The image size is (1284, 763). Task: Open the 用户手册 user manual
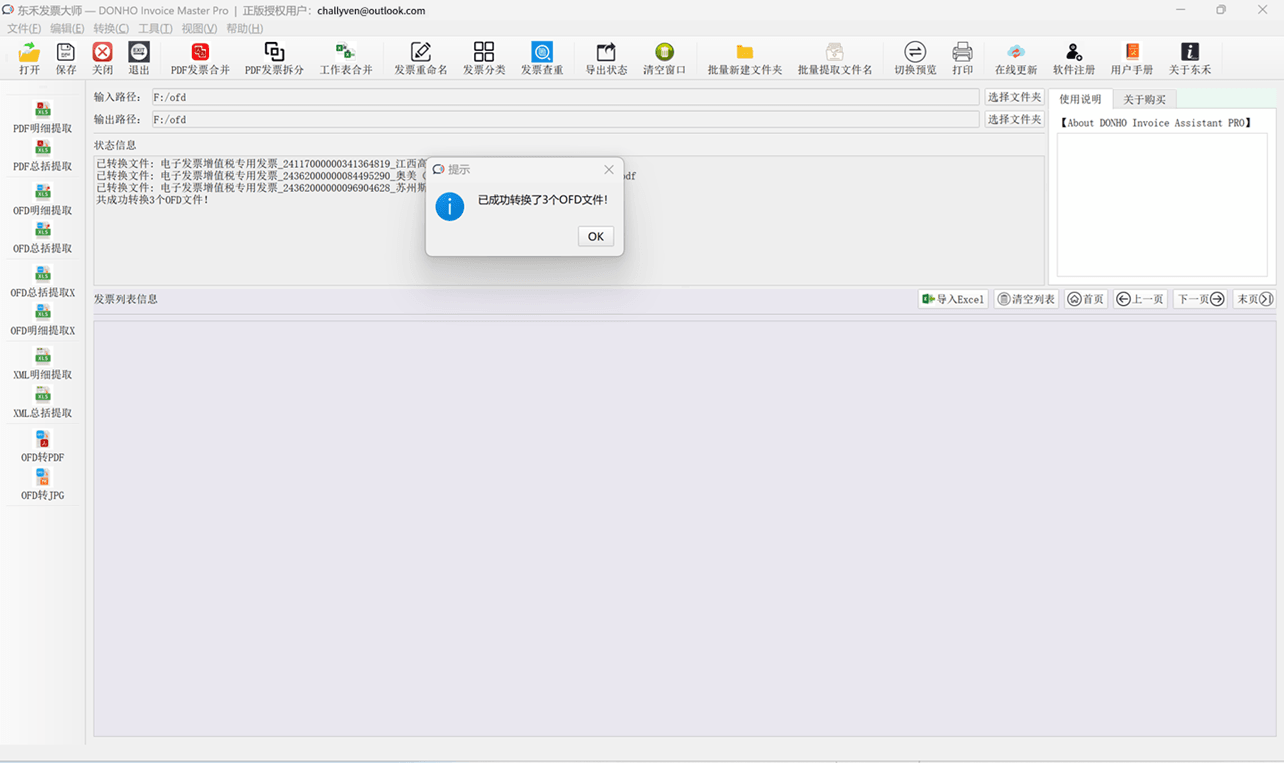click(x=1132, y=58)
